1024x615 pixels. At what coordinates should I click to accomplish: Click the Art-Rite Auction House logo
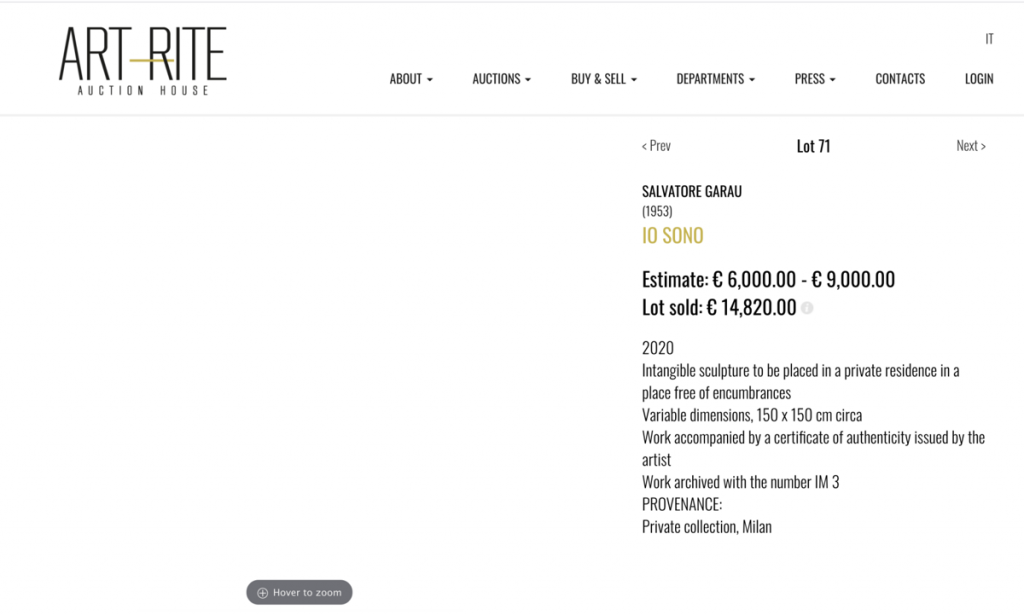pos(142,61)
